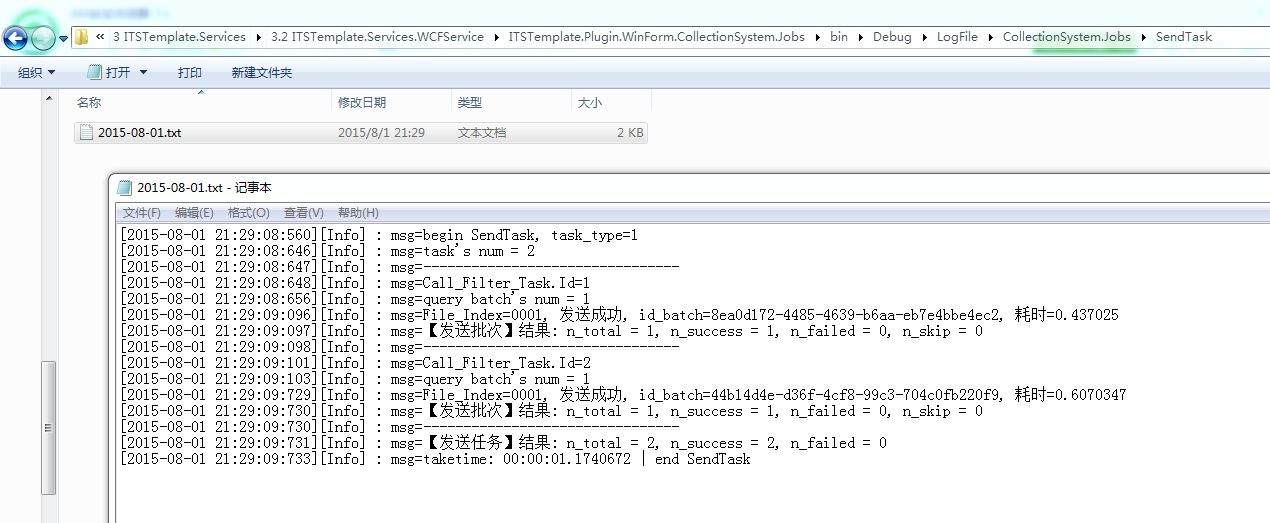This screenshot has height=523, width=1270.
Task: Click the folder icon in address bar
Action: [81, 37]
